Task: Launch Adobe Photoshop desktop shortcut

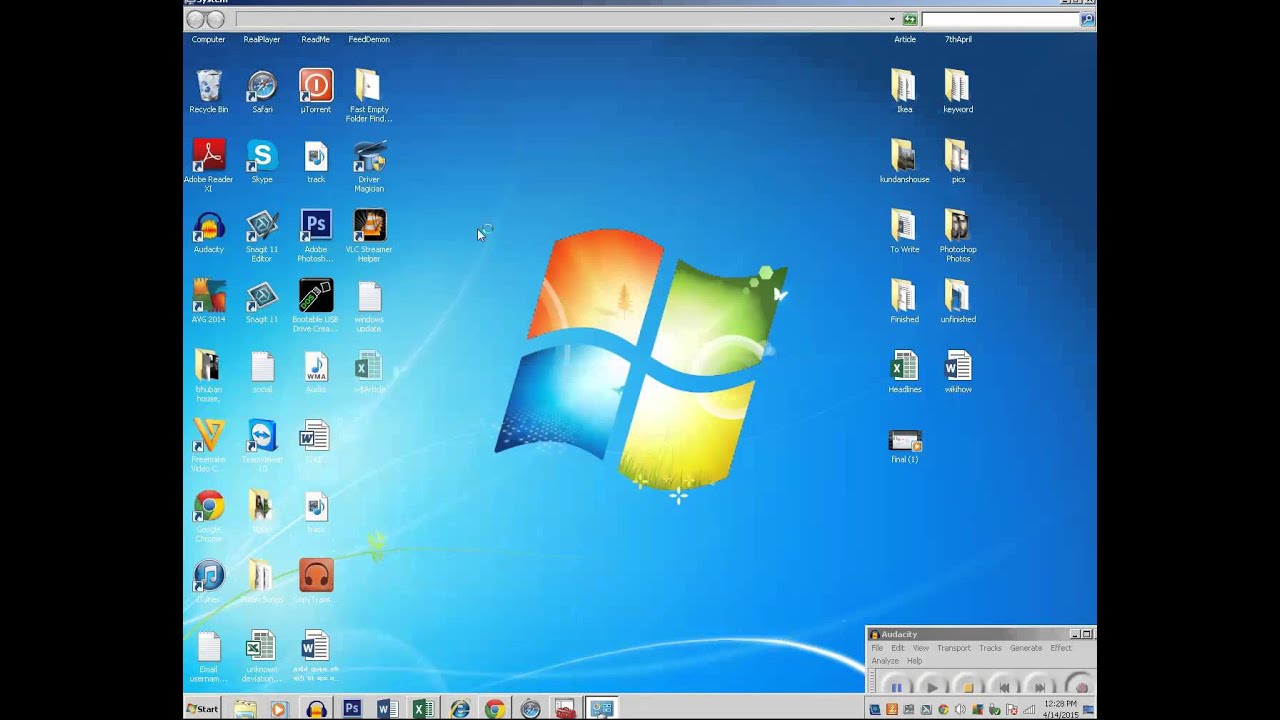Action: pyautogui.click(x=316, y=236)
